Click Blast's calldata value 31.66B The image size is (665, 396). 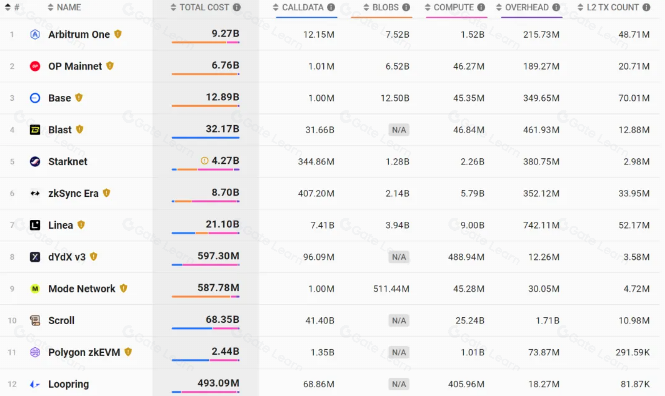click(x=320, y=130)
